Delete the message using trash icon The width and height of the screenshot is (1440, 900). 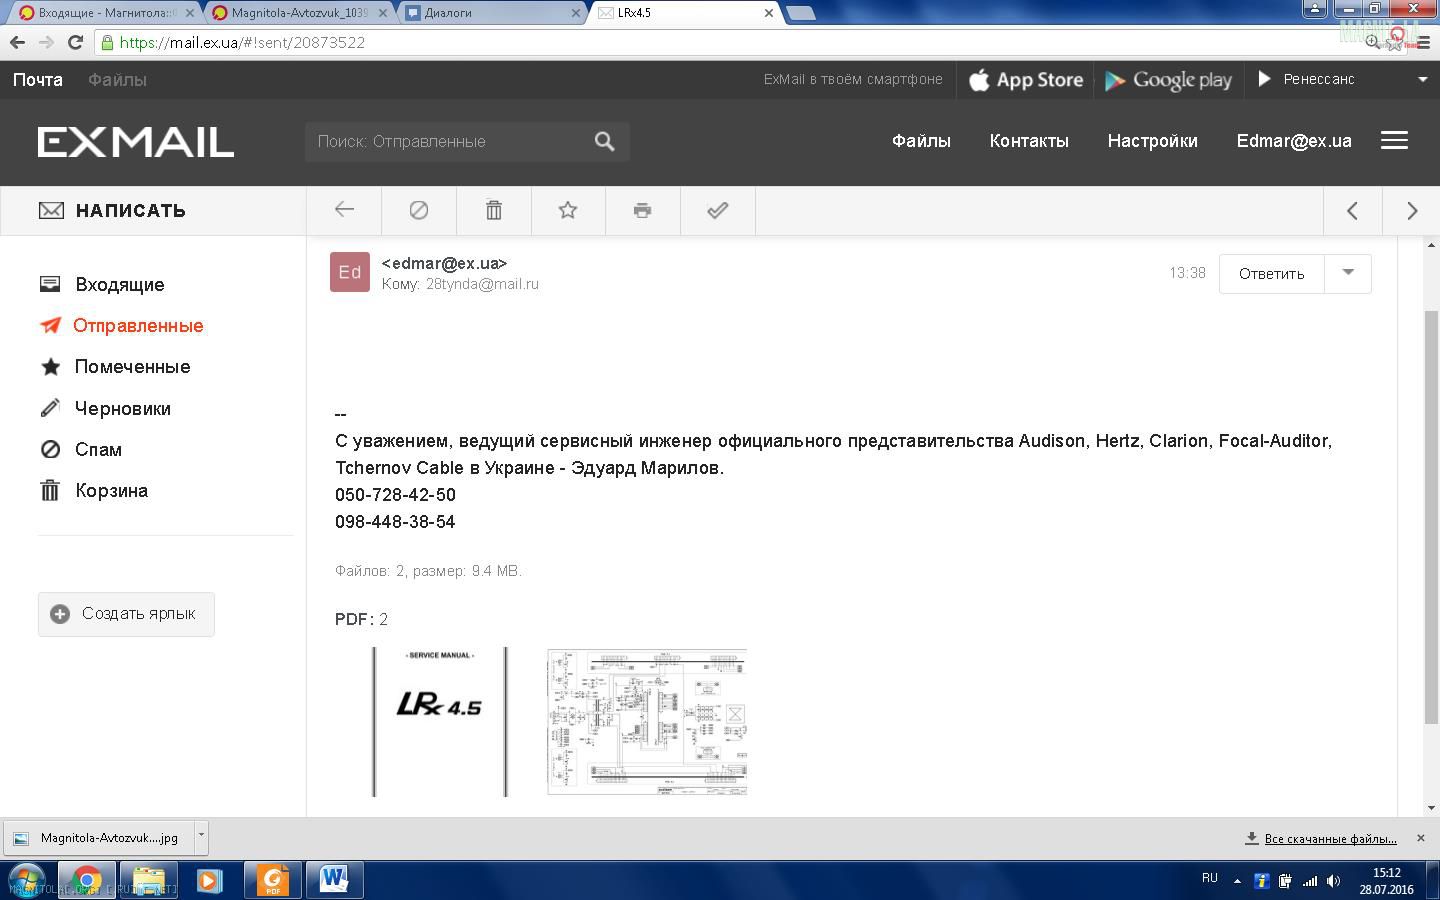[494, 210]
